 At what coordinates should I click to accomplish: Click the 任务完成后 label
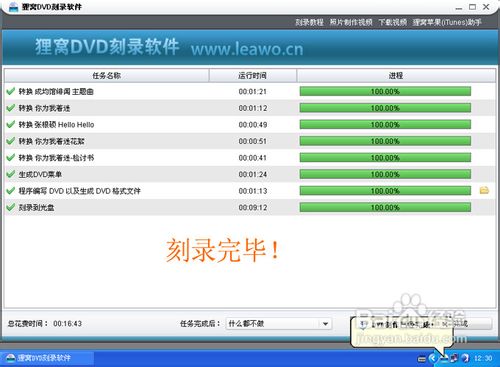200,324
